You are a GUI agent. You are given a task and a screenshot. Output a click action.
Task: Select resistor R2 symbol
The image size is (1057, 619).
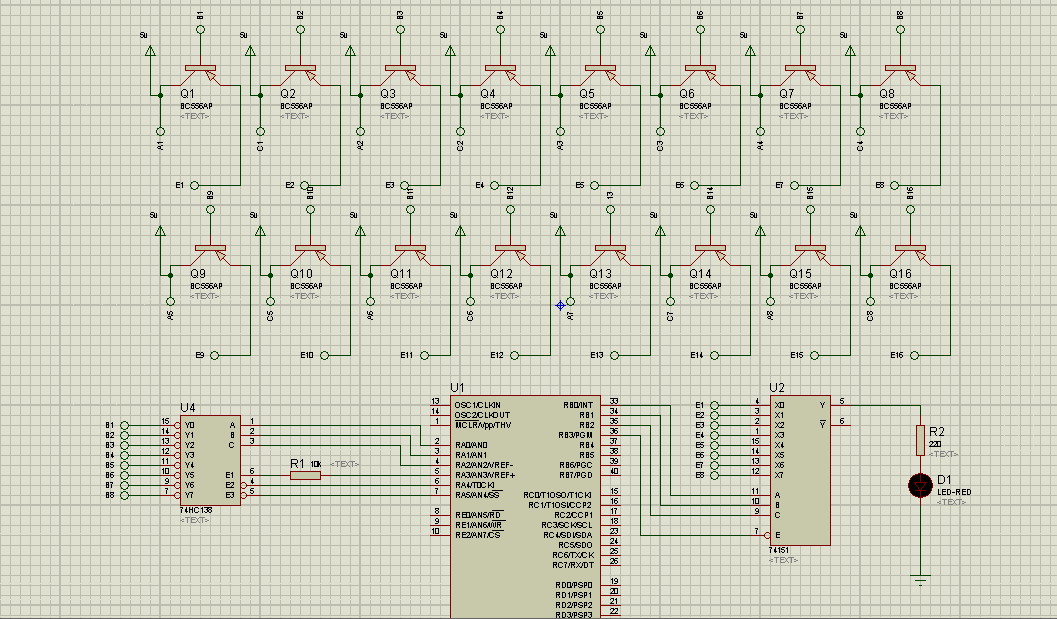point(920,440)
